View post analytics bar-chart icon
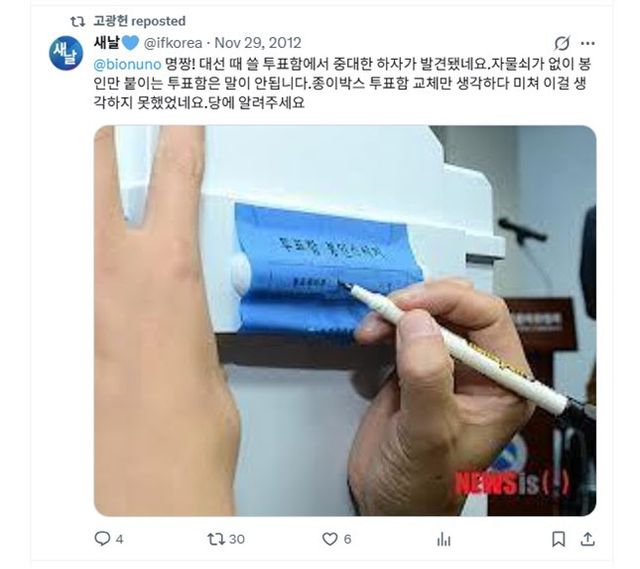640x569 pixels. 444,539
